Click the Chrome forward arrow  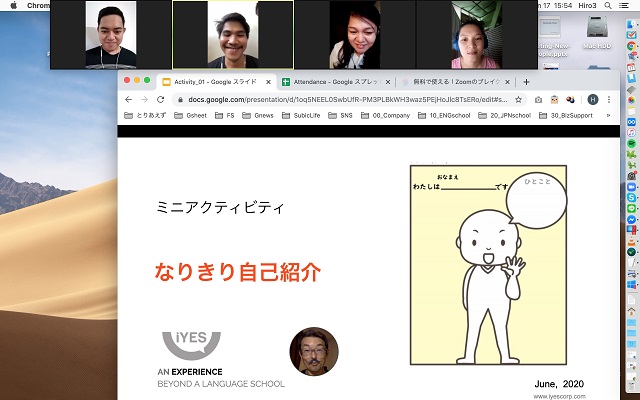[x=144, y=100]
